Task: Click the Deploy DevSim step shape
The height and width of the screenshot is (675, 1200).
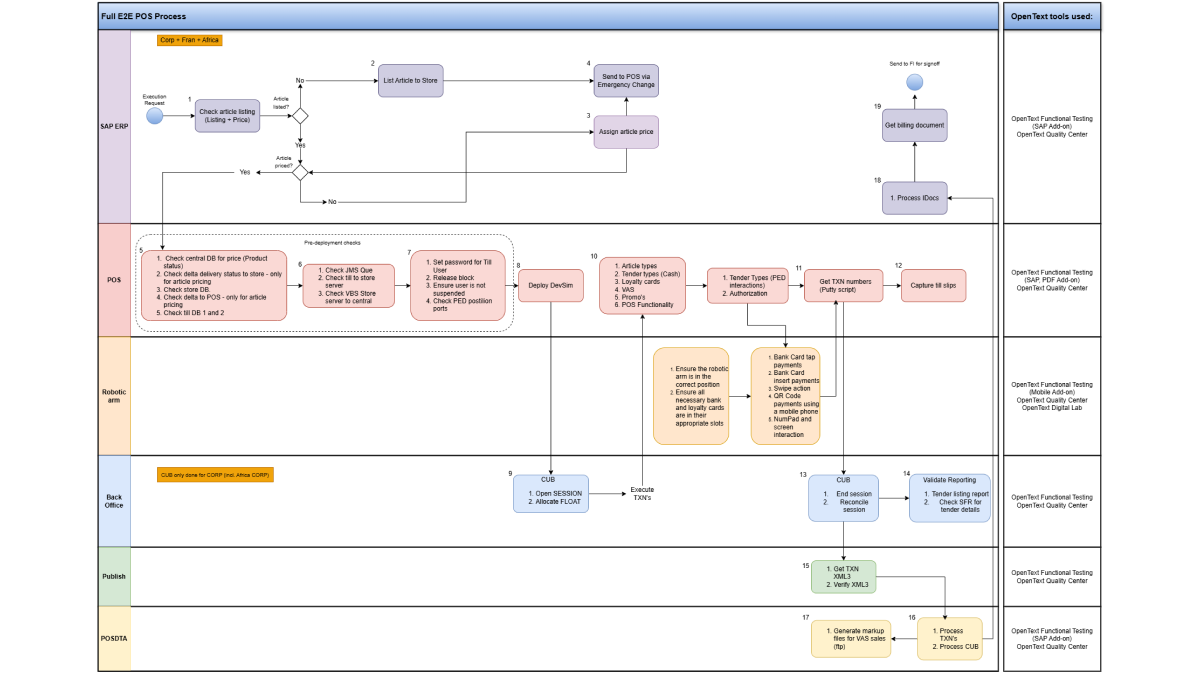Action: pos(551,285)
